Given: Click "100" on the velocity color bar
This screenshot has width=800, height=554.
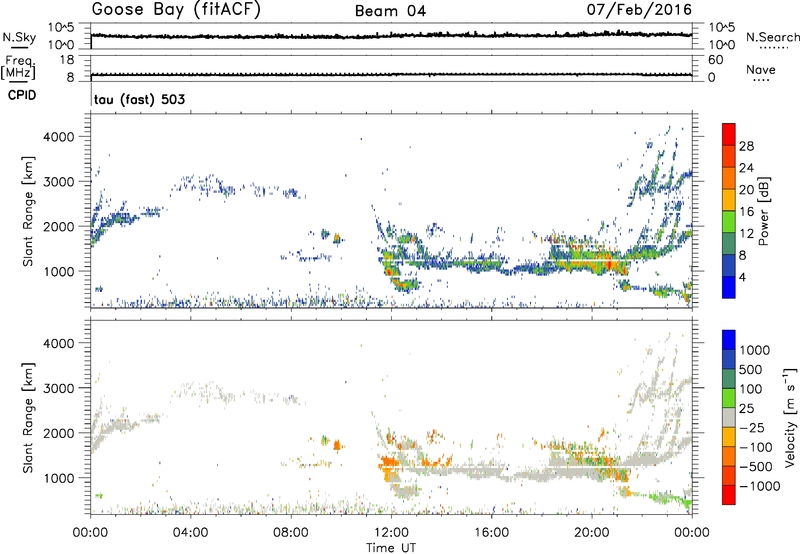Looking at the screenshot, I should pyautogui.click(x=751, y=389).
